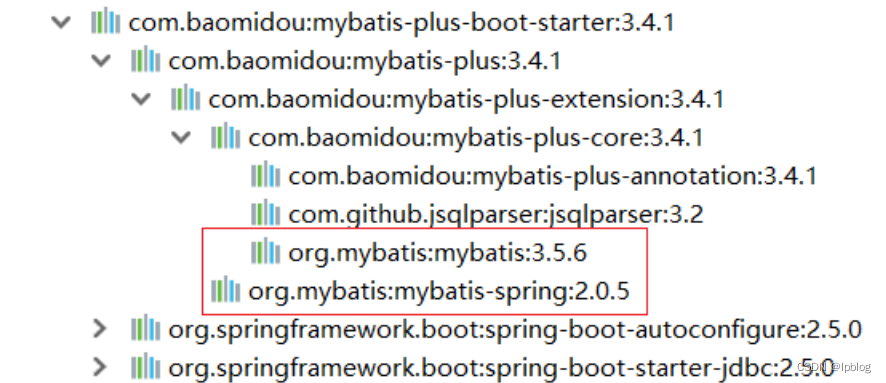Select com.baomidou:mybatis-plus-core:3.4.1 row text
886x383 pixels.
click(x=476, y=138)
